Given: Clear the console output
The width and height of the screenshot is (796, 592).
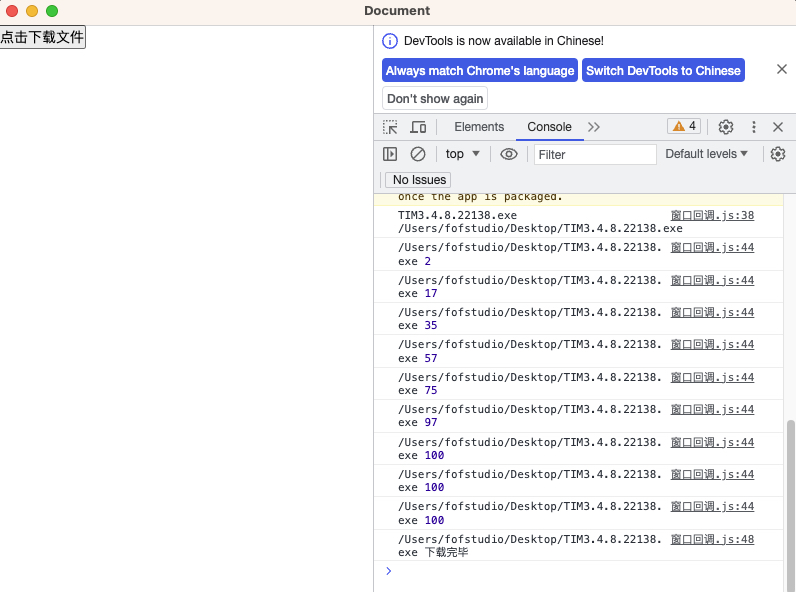Looking at the screenshot, I should [x=417, y=154].
